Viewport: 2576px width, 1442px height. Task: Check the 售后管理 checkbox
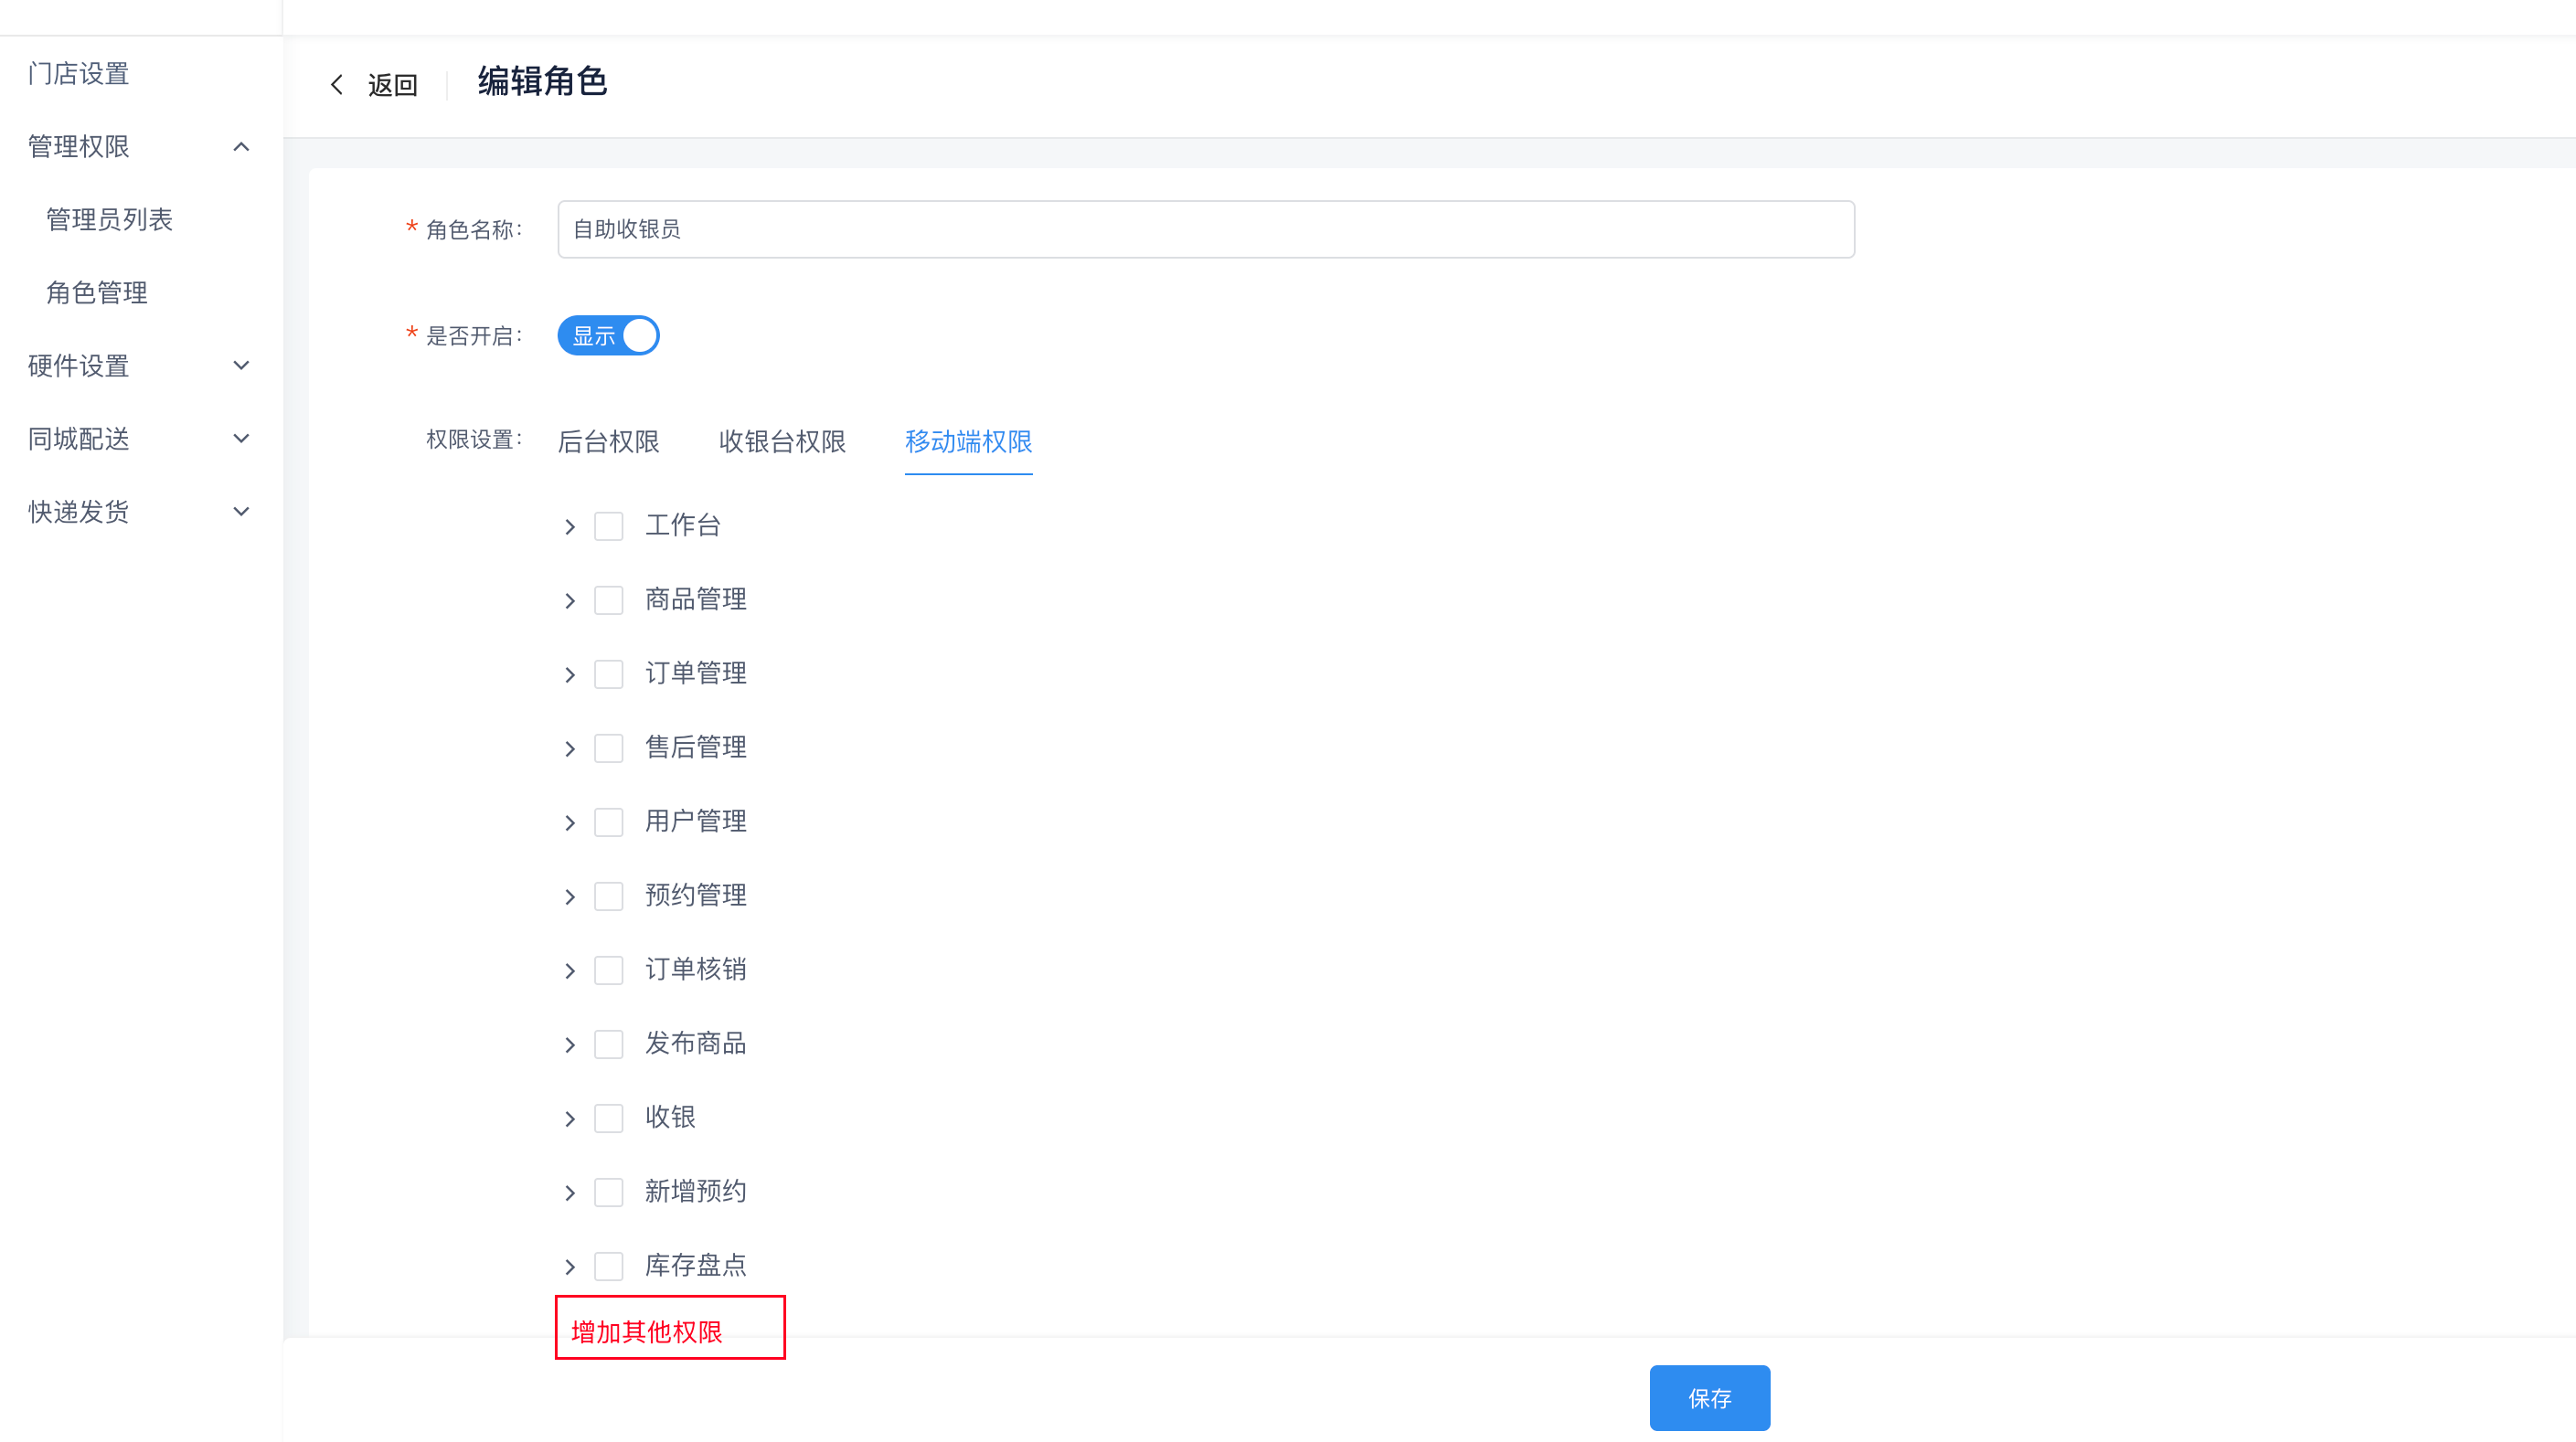tap(609, 748)
